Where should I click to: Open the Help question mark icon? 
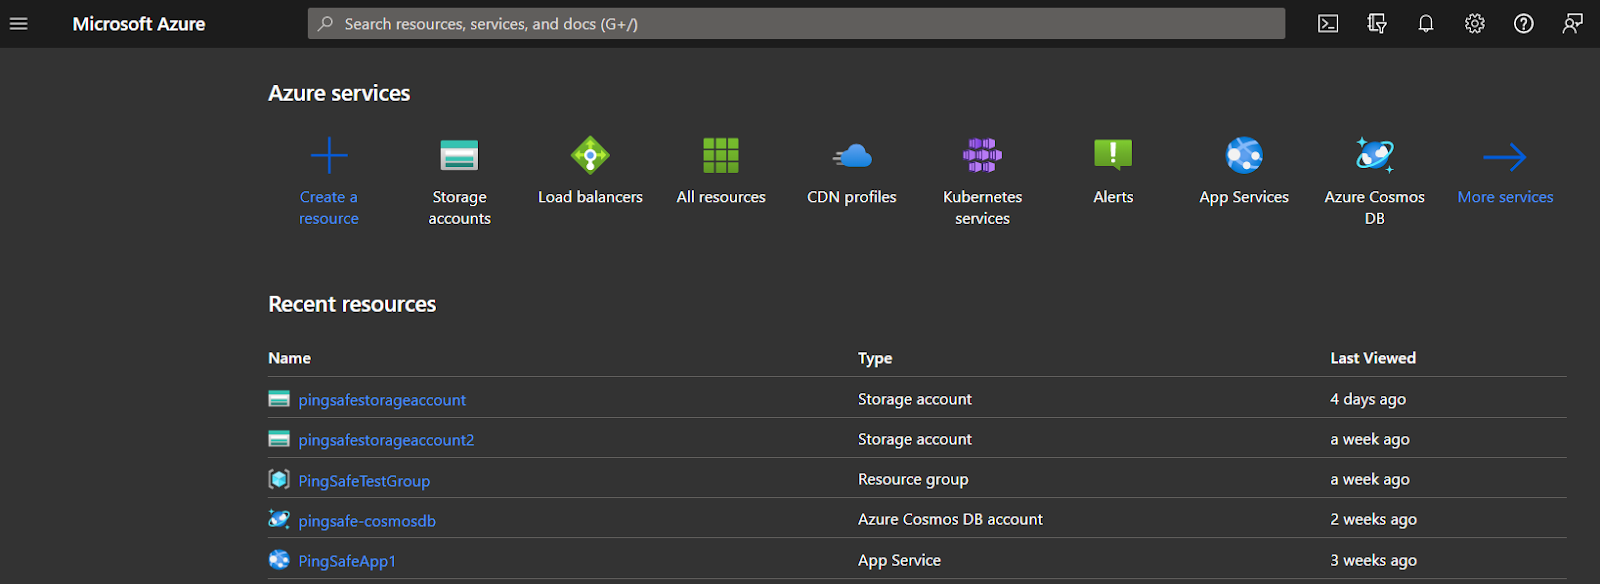1524,24
